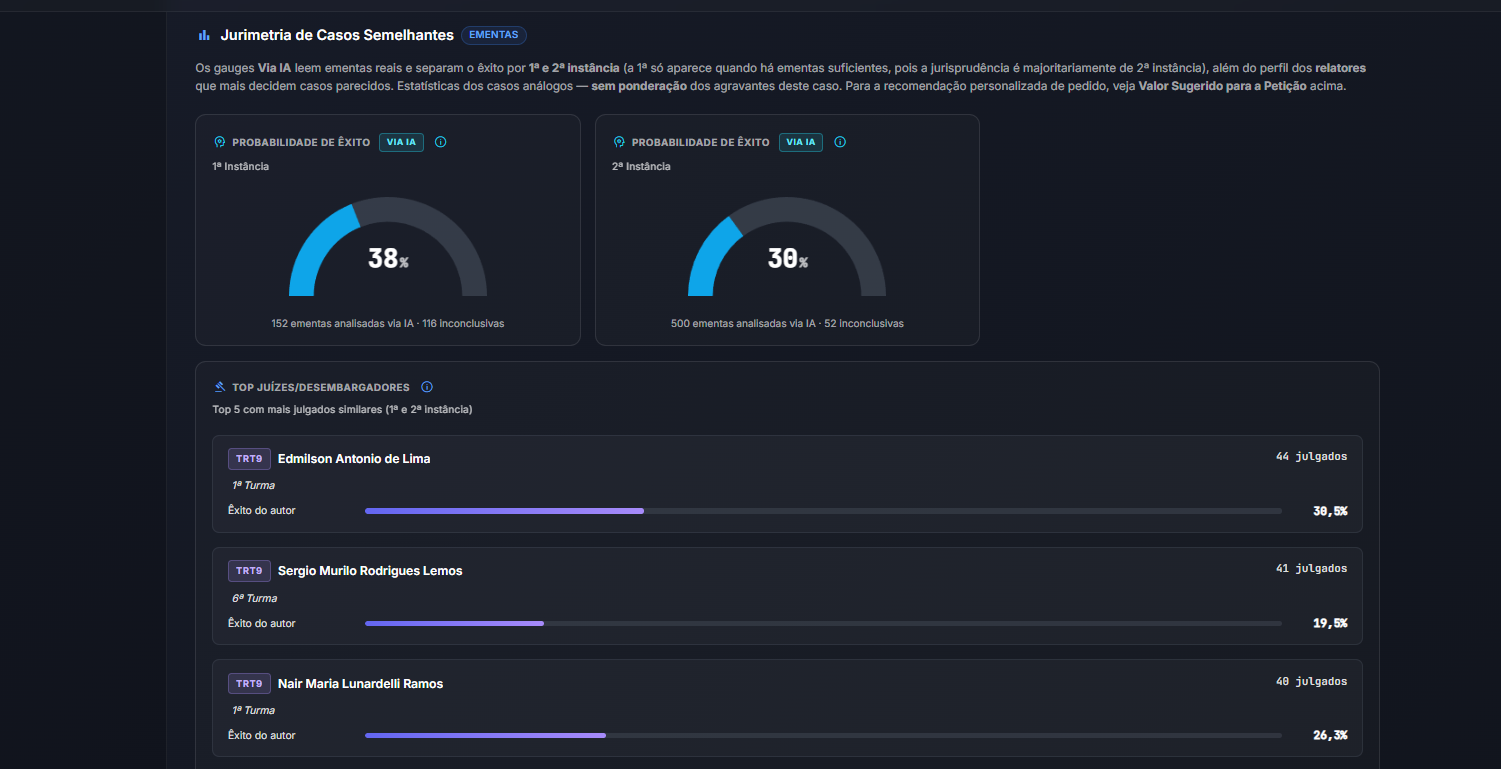The image size is (1501, 769).
Task: Click the 30% success gauge
Action: tap(787, 247)
